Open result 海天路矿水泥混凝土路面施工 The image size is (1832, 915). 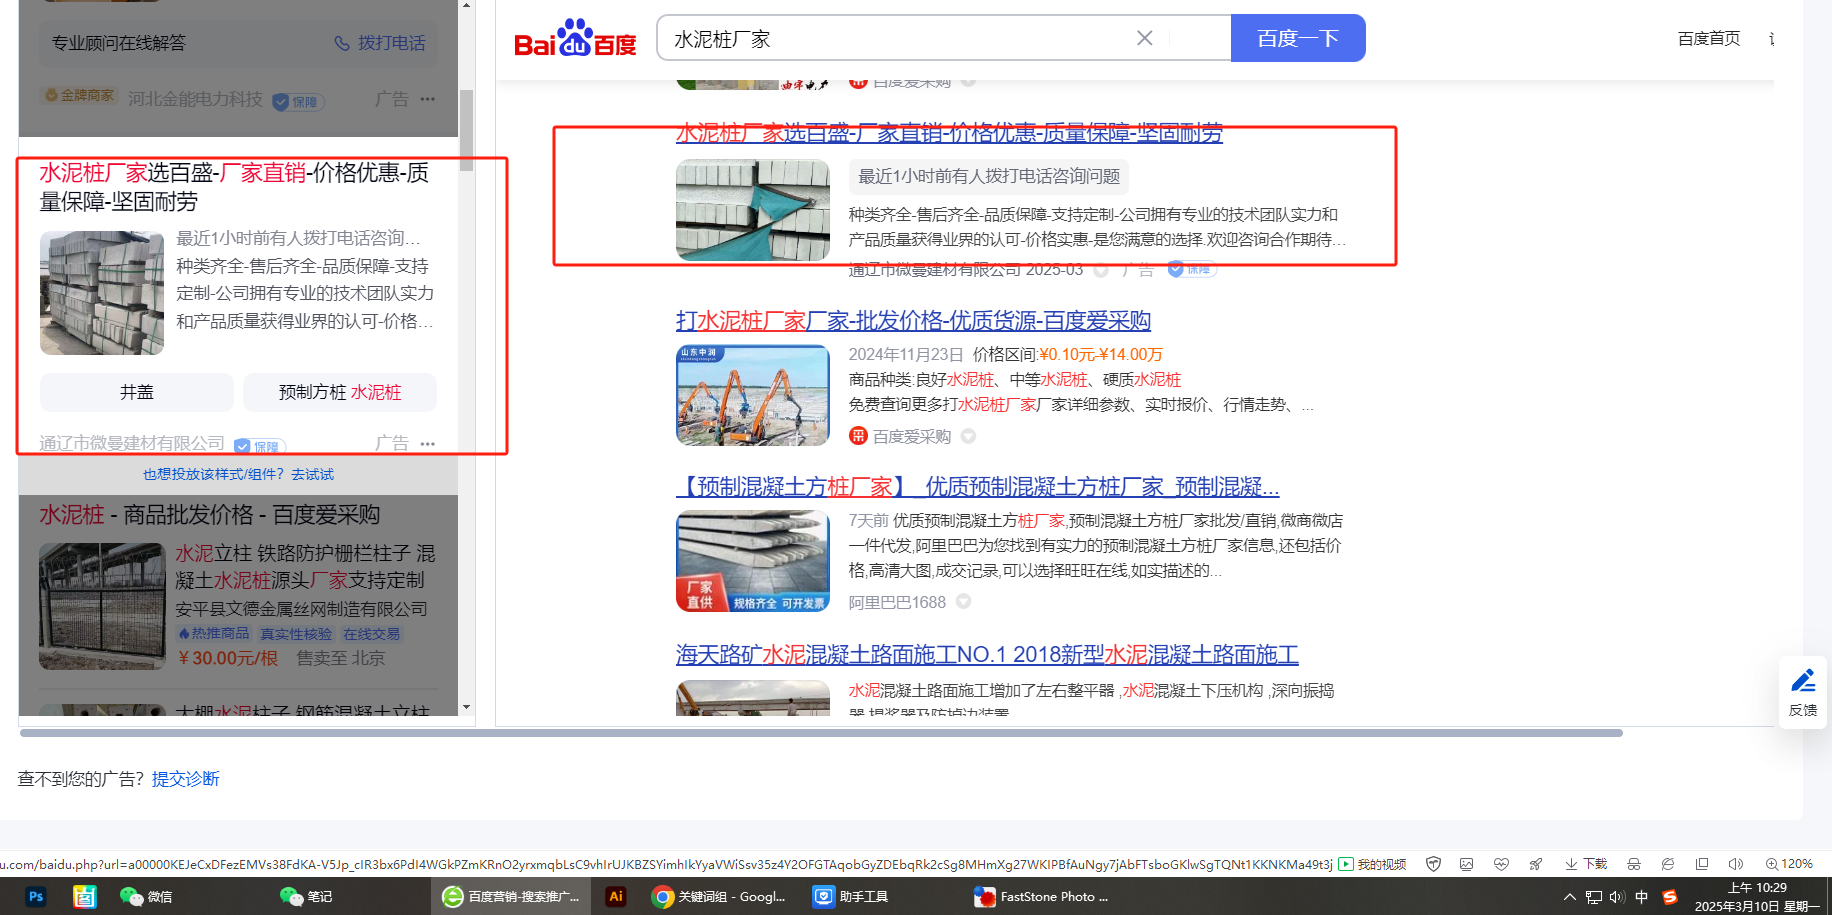[x=987, y=655]
